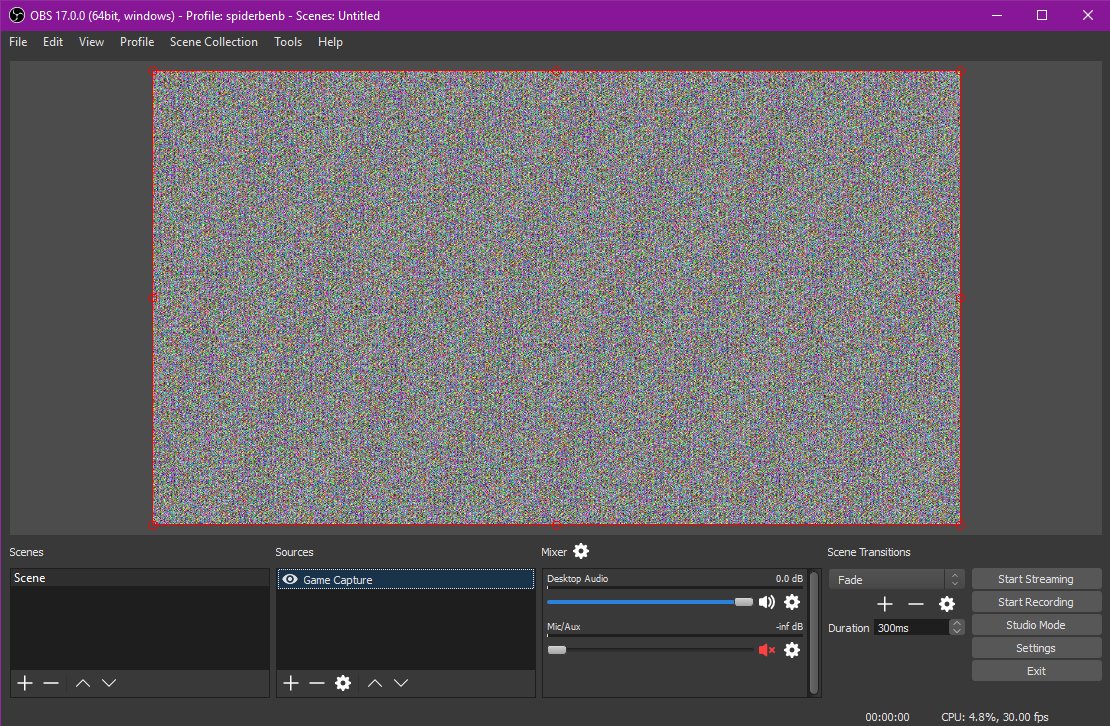Open the Scene Collection menu

(x=214, y=42)
